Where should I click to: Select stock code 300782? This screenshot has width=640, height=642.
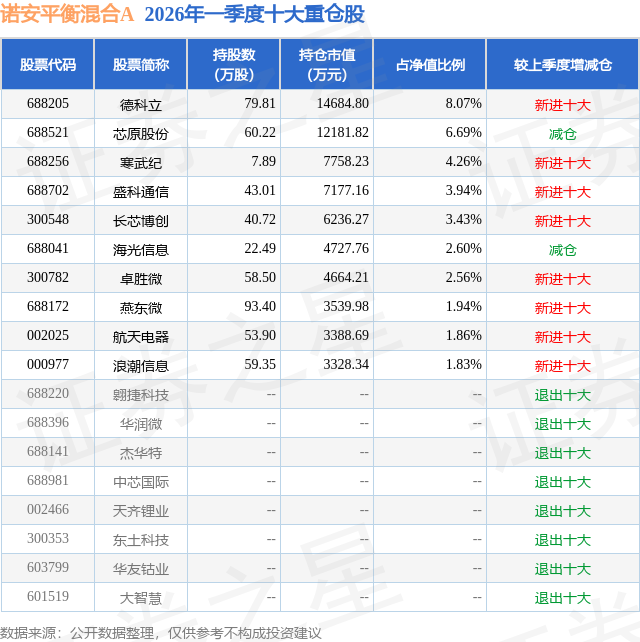(x=48, y=277)
